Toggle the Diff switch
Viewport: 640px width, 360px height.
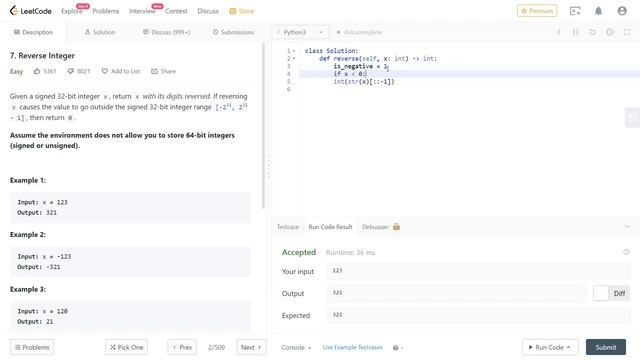(x=611, y=293)
